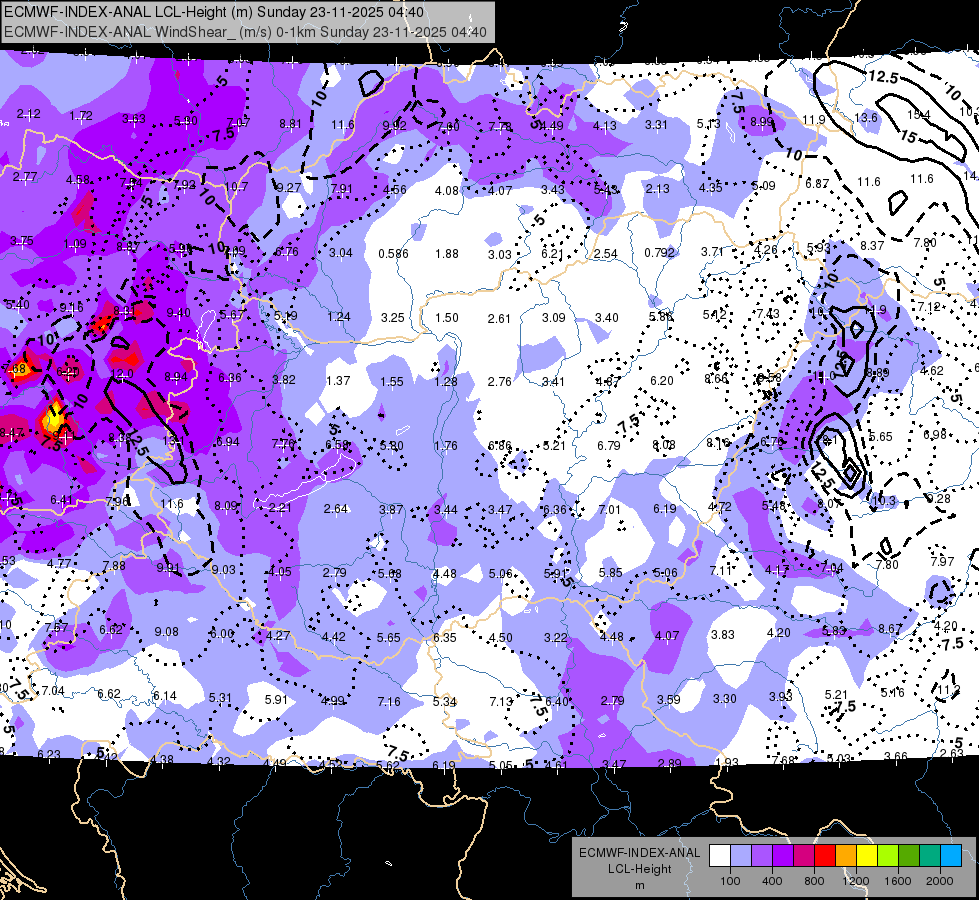
Task: Select the orange legend swatch
Action: point(846,856)
